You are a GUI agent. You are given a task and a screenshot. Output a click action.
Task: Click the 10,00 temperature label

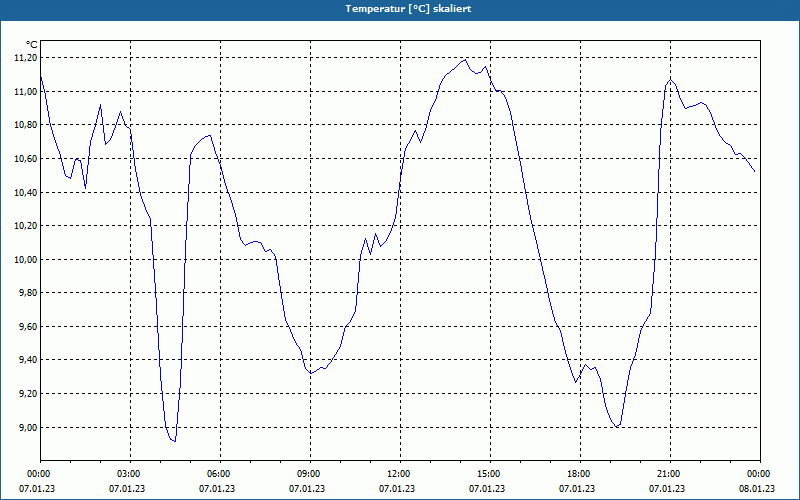coord(26,259)
